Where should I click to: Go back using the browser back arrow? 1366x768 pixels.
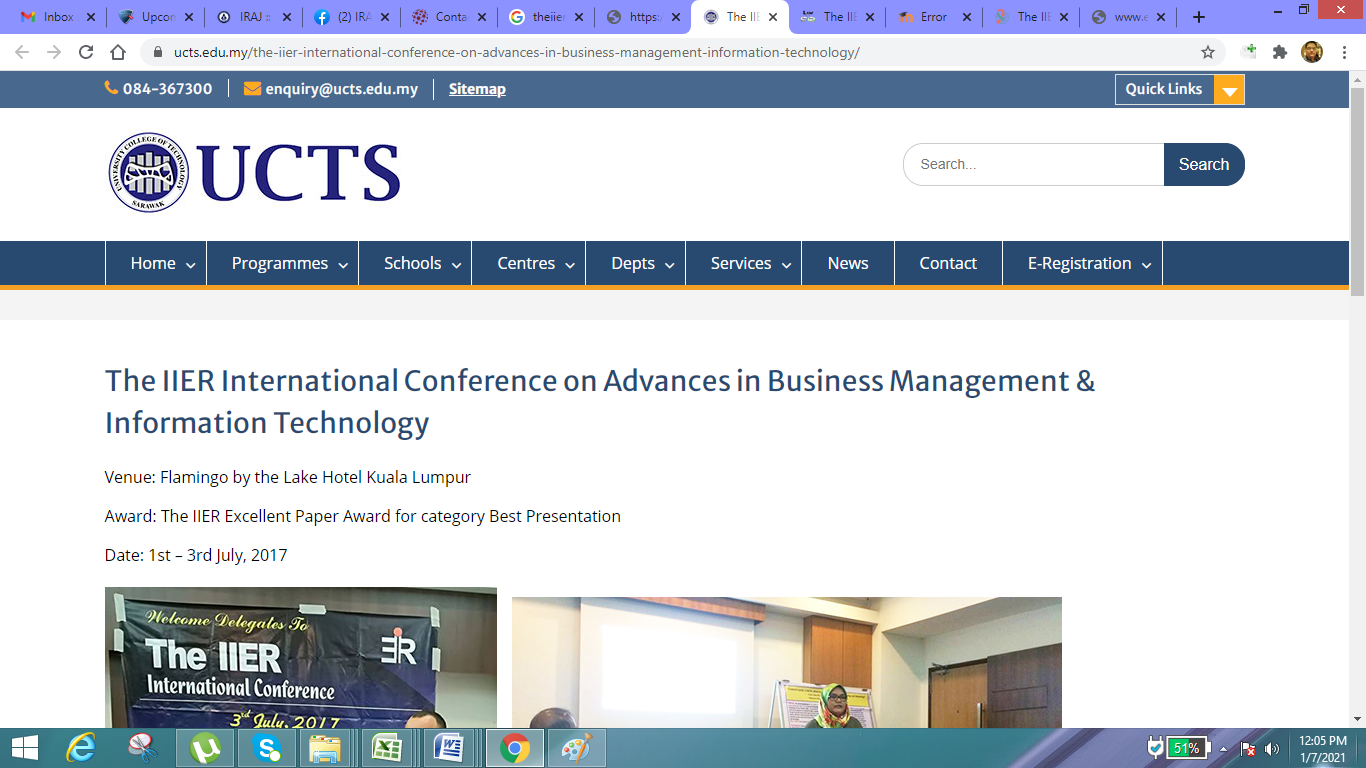point(22,52)
